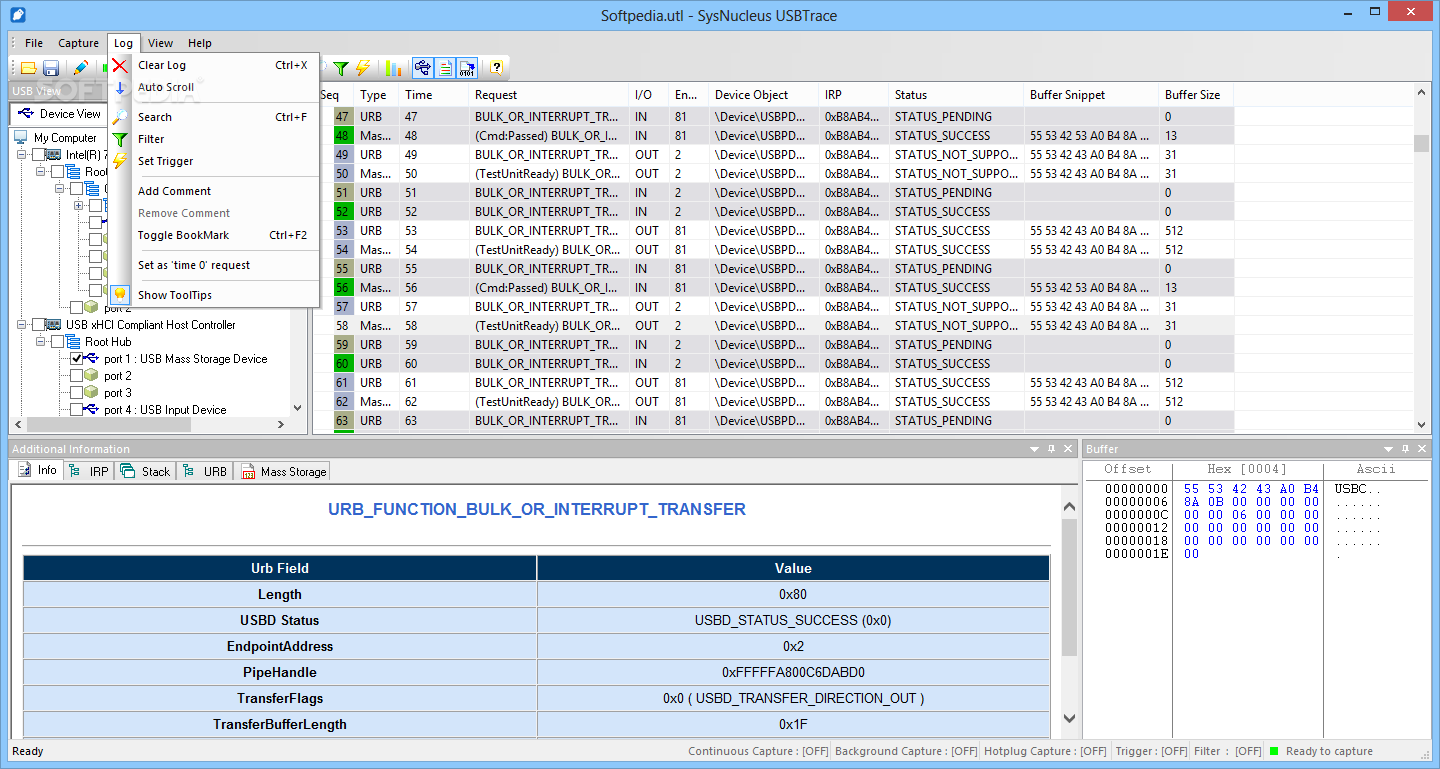The image size is (1440, 769).
Task: Switch to the URB tab
Action: pyautogui.click(x=205, y=471)
